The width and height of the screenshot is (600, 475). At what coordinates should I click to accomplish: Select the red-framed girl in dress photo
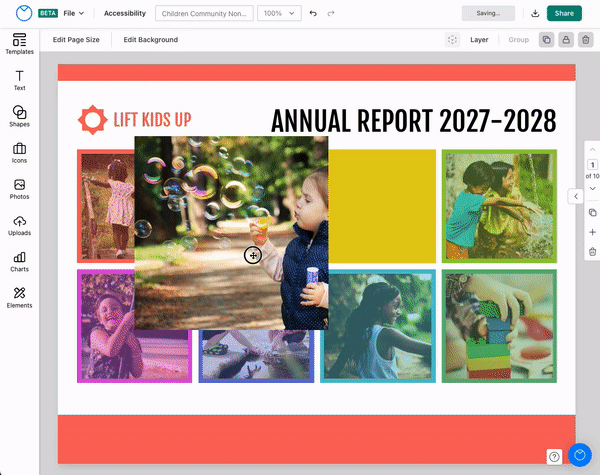106,206
